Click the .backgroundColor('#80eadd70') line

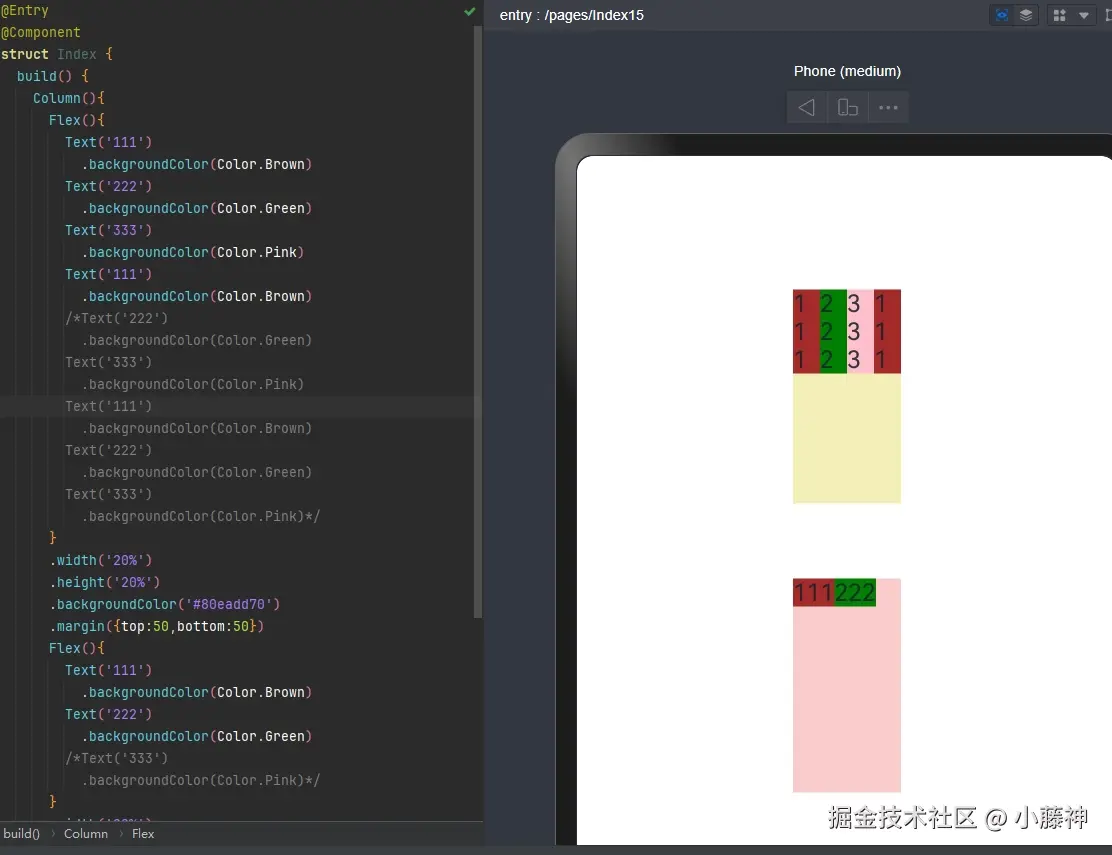[x=165, y=604]
